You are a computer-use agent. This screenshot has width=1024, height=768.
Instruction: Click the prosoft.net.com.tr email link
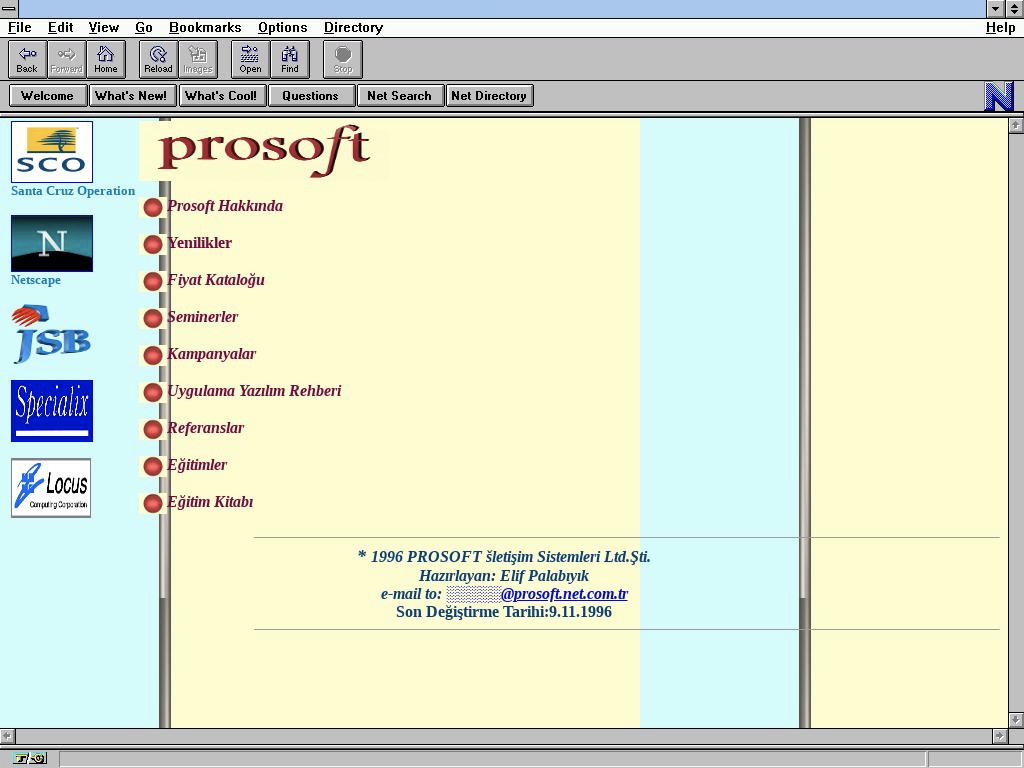(564, 594)
